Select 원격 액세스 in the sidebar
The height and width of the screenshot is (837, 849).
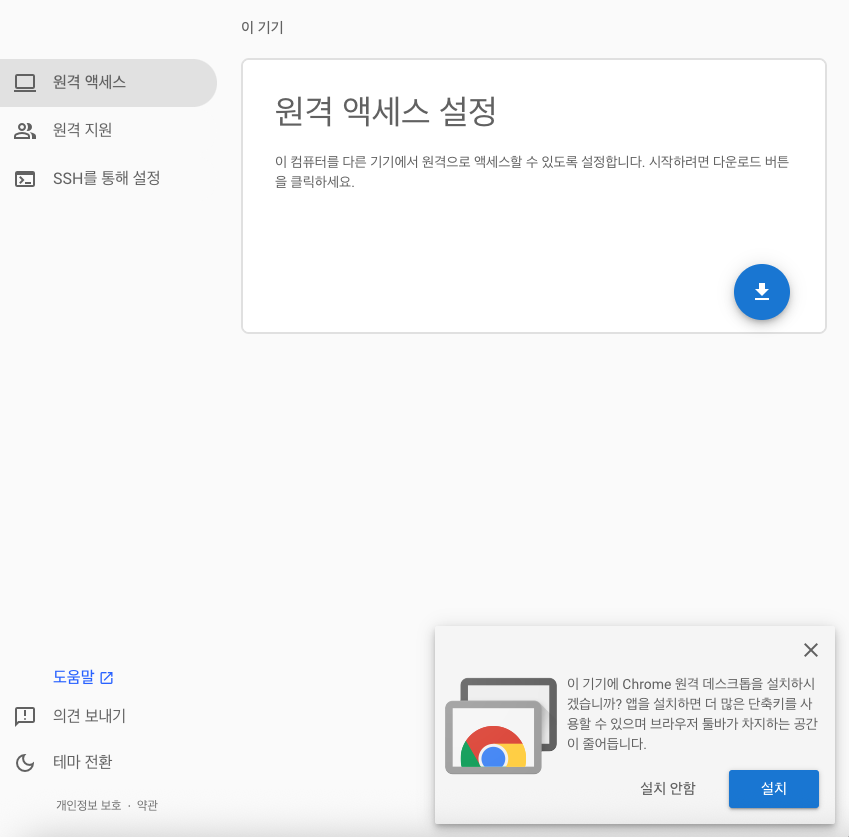click(90, 83)
